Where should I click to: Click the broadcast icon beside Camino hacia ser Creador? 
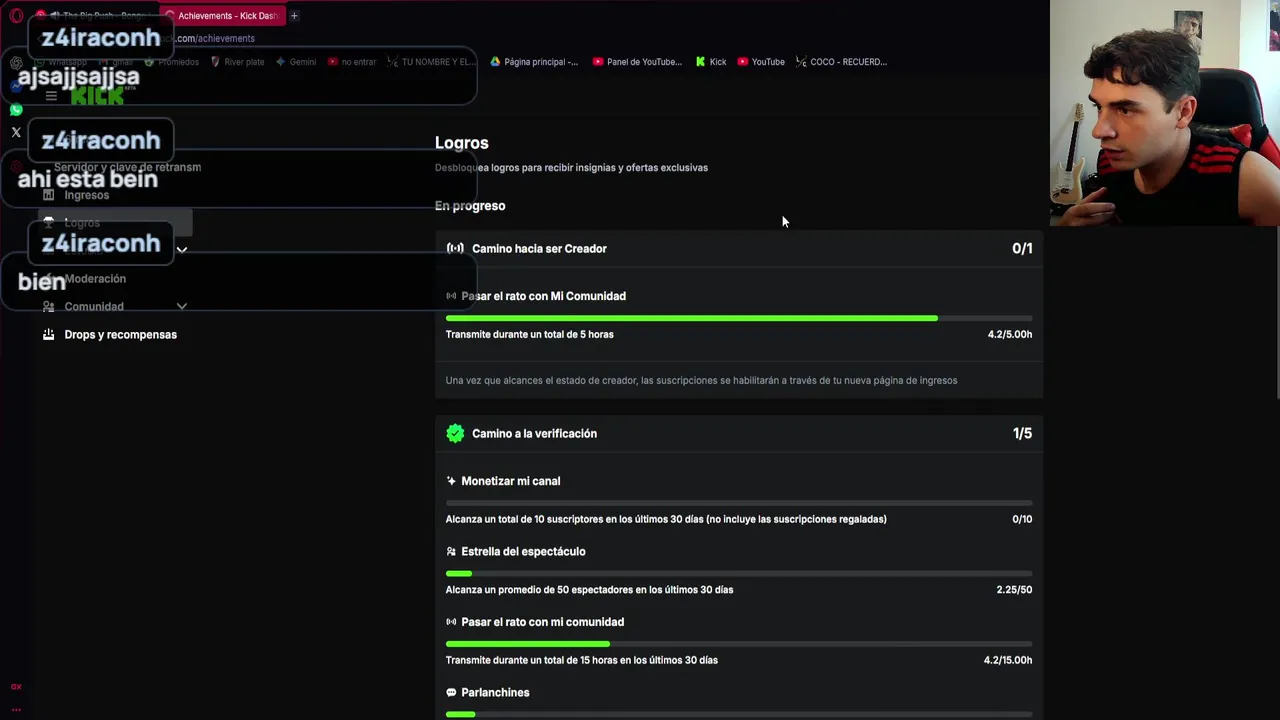[x=455, y=248]
